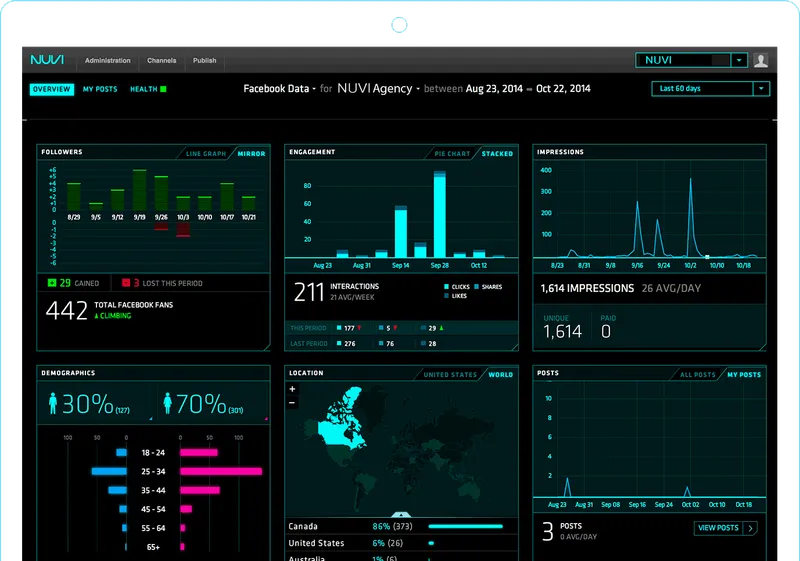Open the Administration menu
This screenshot has height=561, width=800.
tap(108, 60)
